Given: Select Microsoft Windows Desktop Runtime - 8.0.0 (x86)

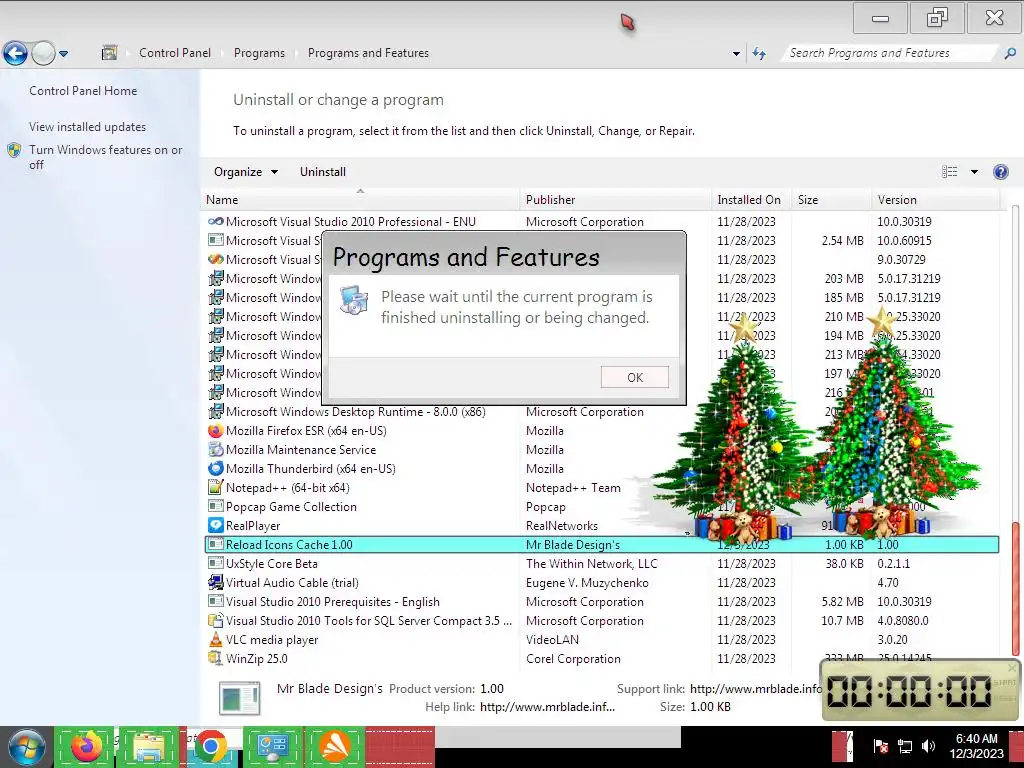Looking at the screenshot, I should tap(356, 412).
